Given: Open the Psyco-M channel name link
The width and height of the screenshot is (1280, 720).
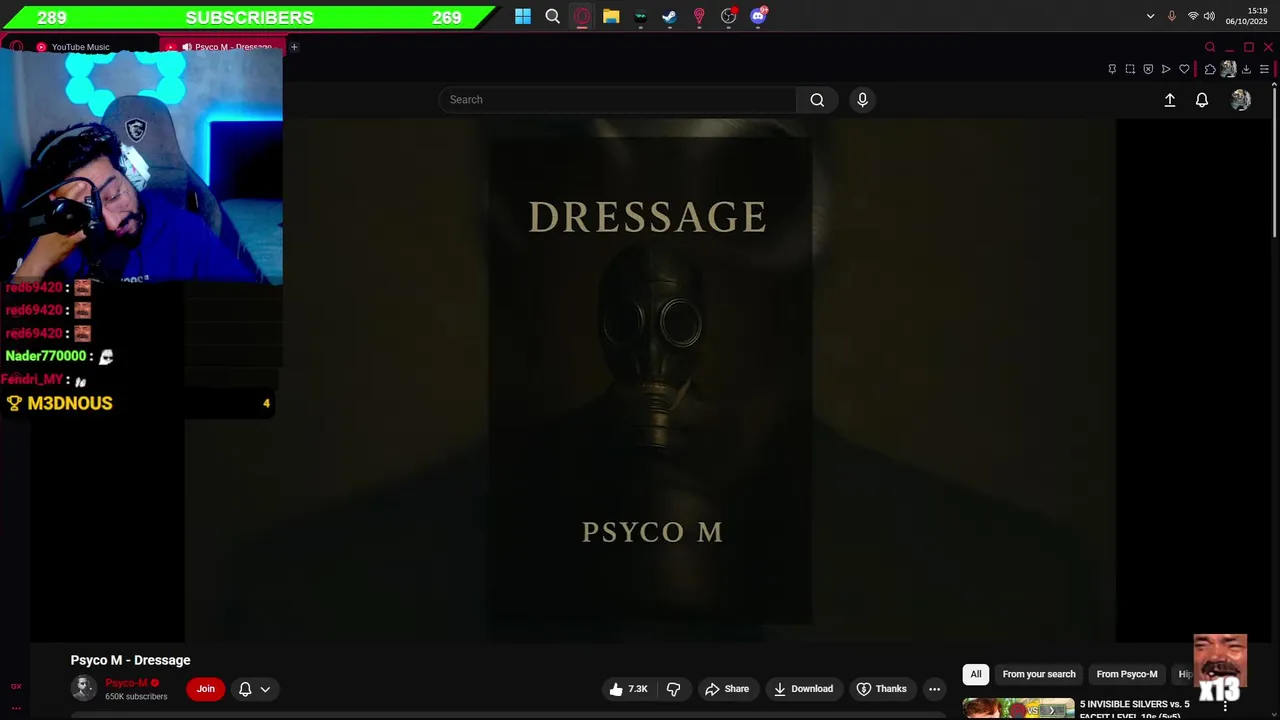Looking at the screenshot, I should click(x=126, y=683).
